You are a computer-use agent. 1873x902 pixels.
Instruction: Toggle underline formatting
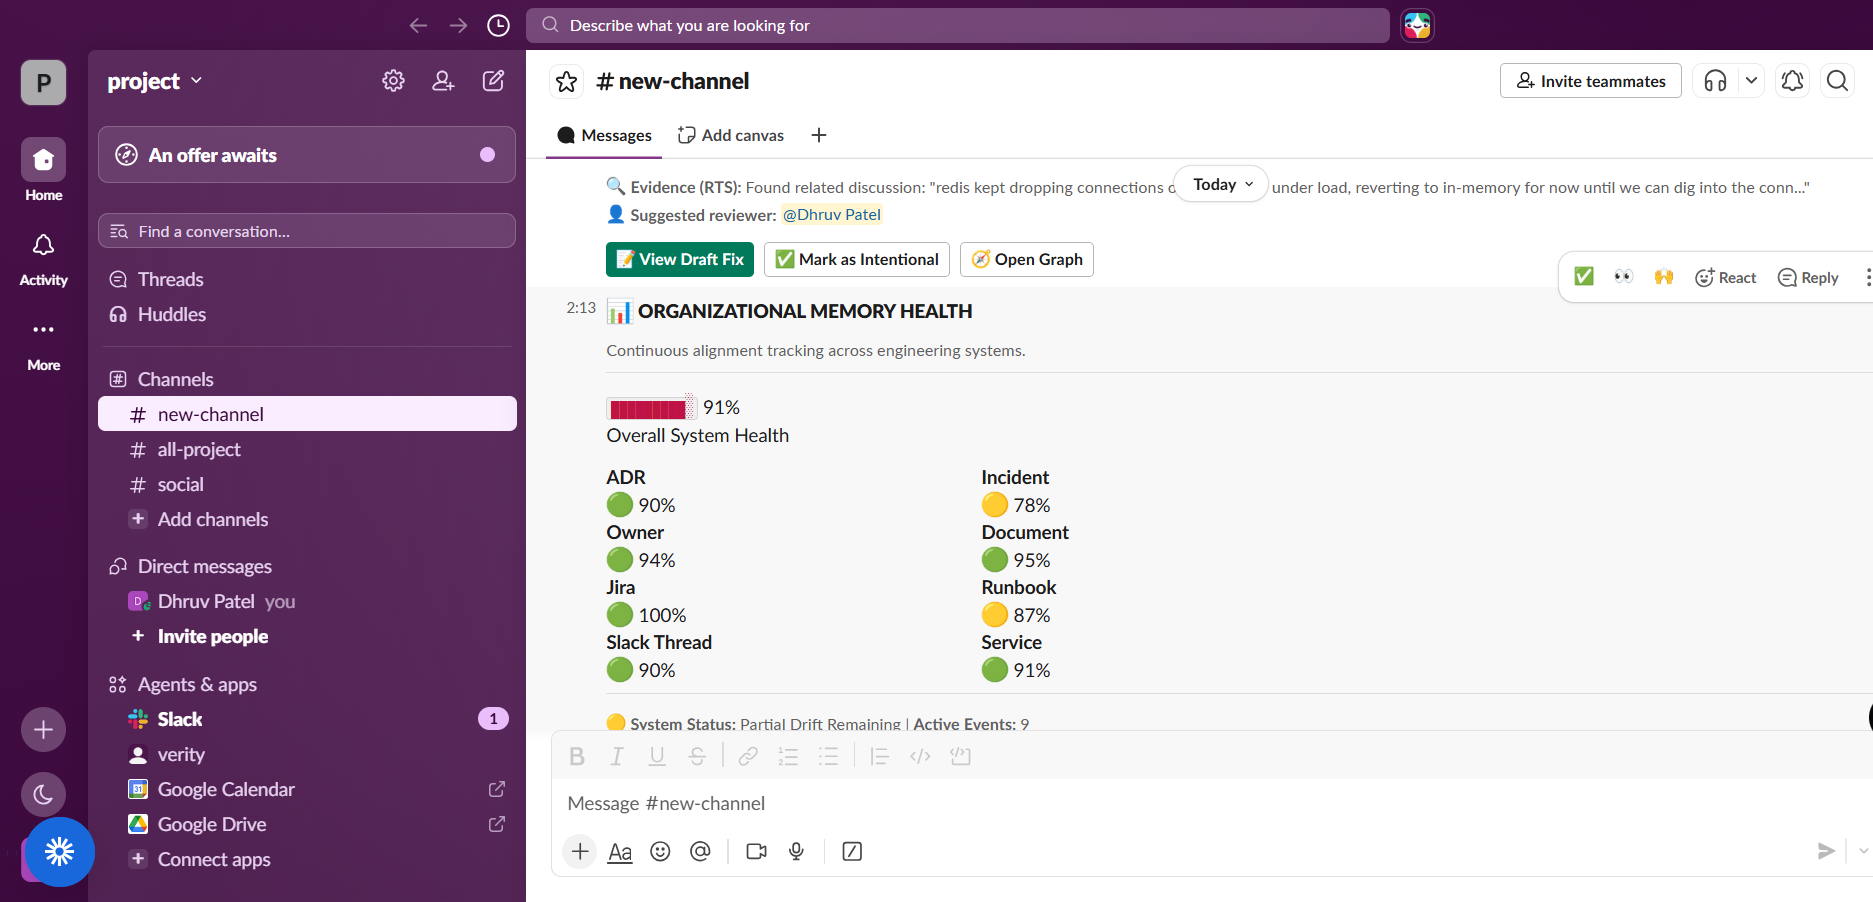click(x=657, y=756)
